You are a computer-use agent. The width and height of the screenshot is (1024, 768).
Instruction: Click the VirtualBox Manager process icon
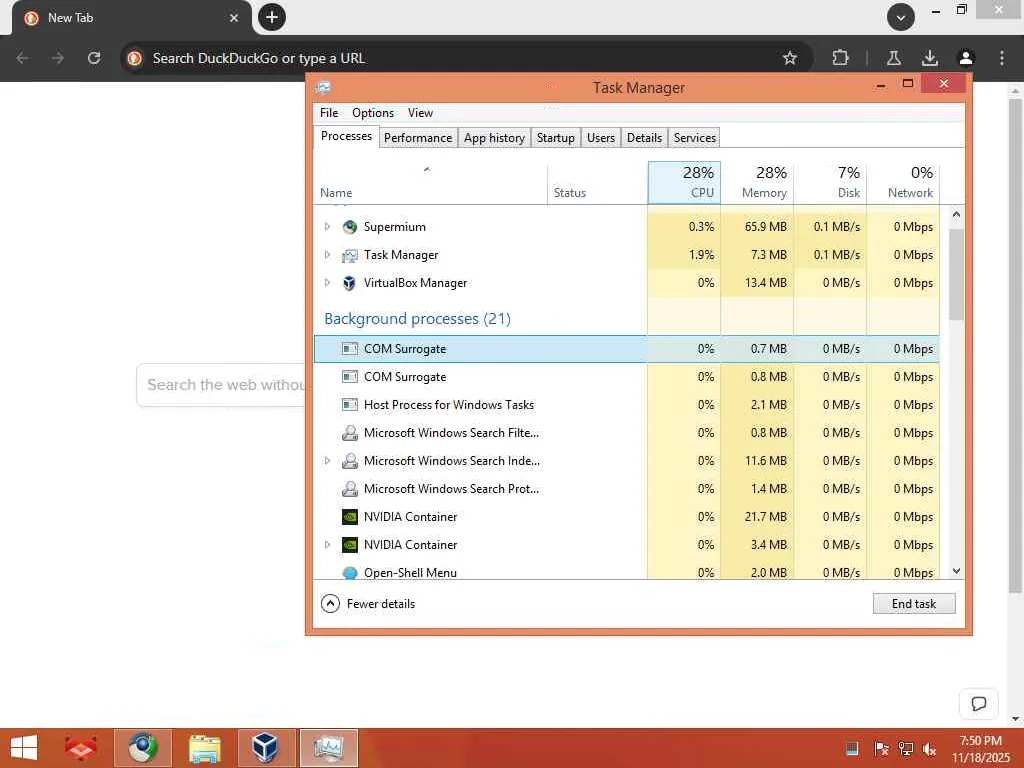tap(350, 283)
